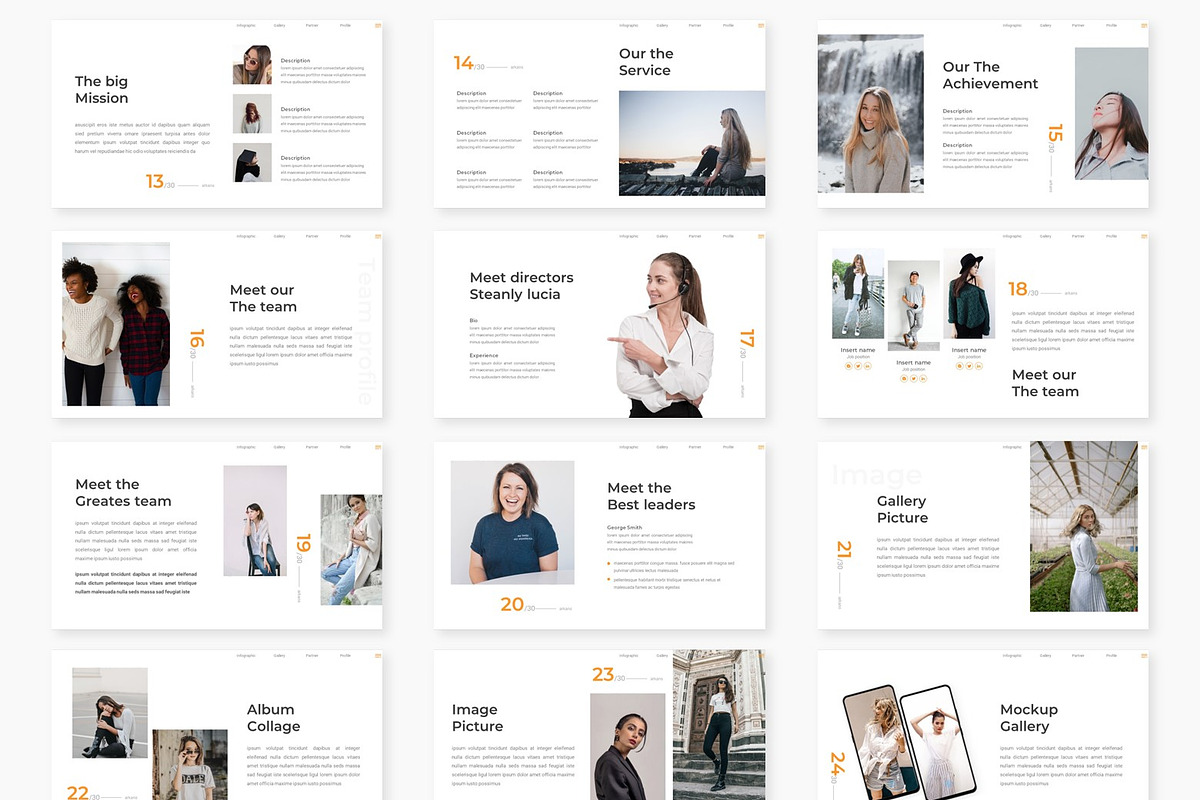
Task: Select the two laughing women photo on slide 16
Action: [x=116, y=324]
